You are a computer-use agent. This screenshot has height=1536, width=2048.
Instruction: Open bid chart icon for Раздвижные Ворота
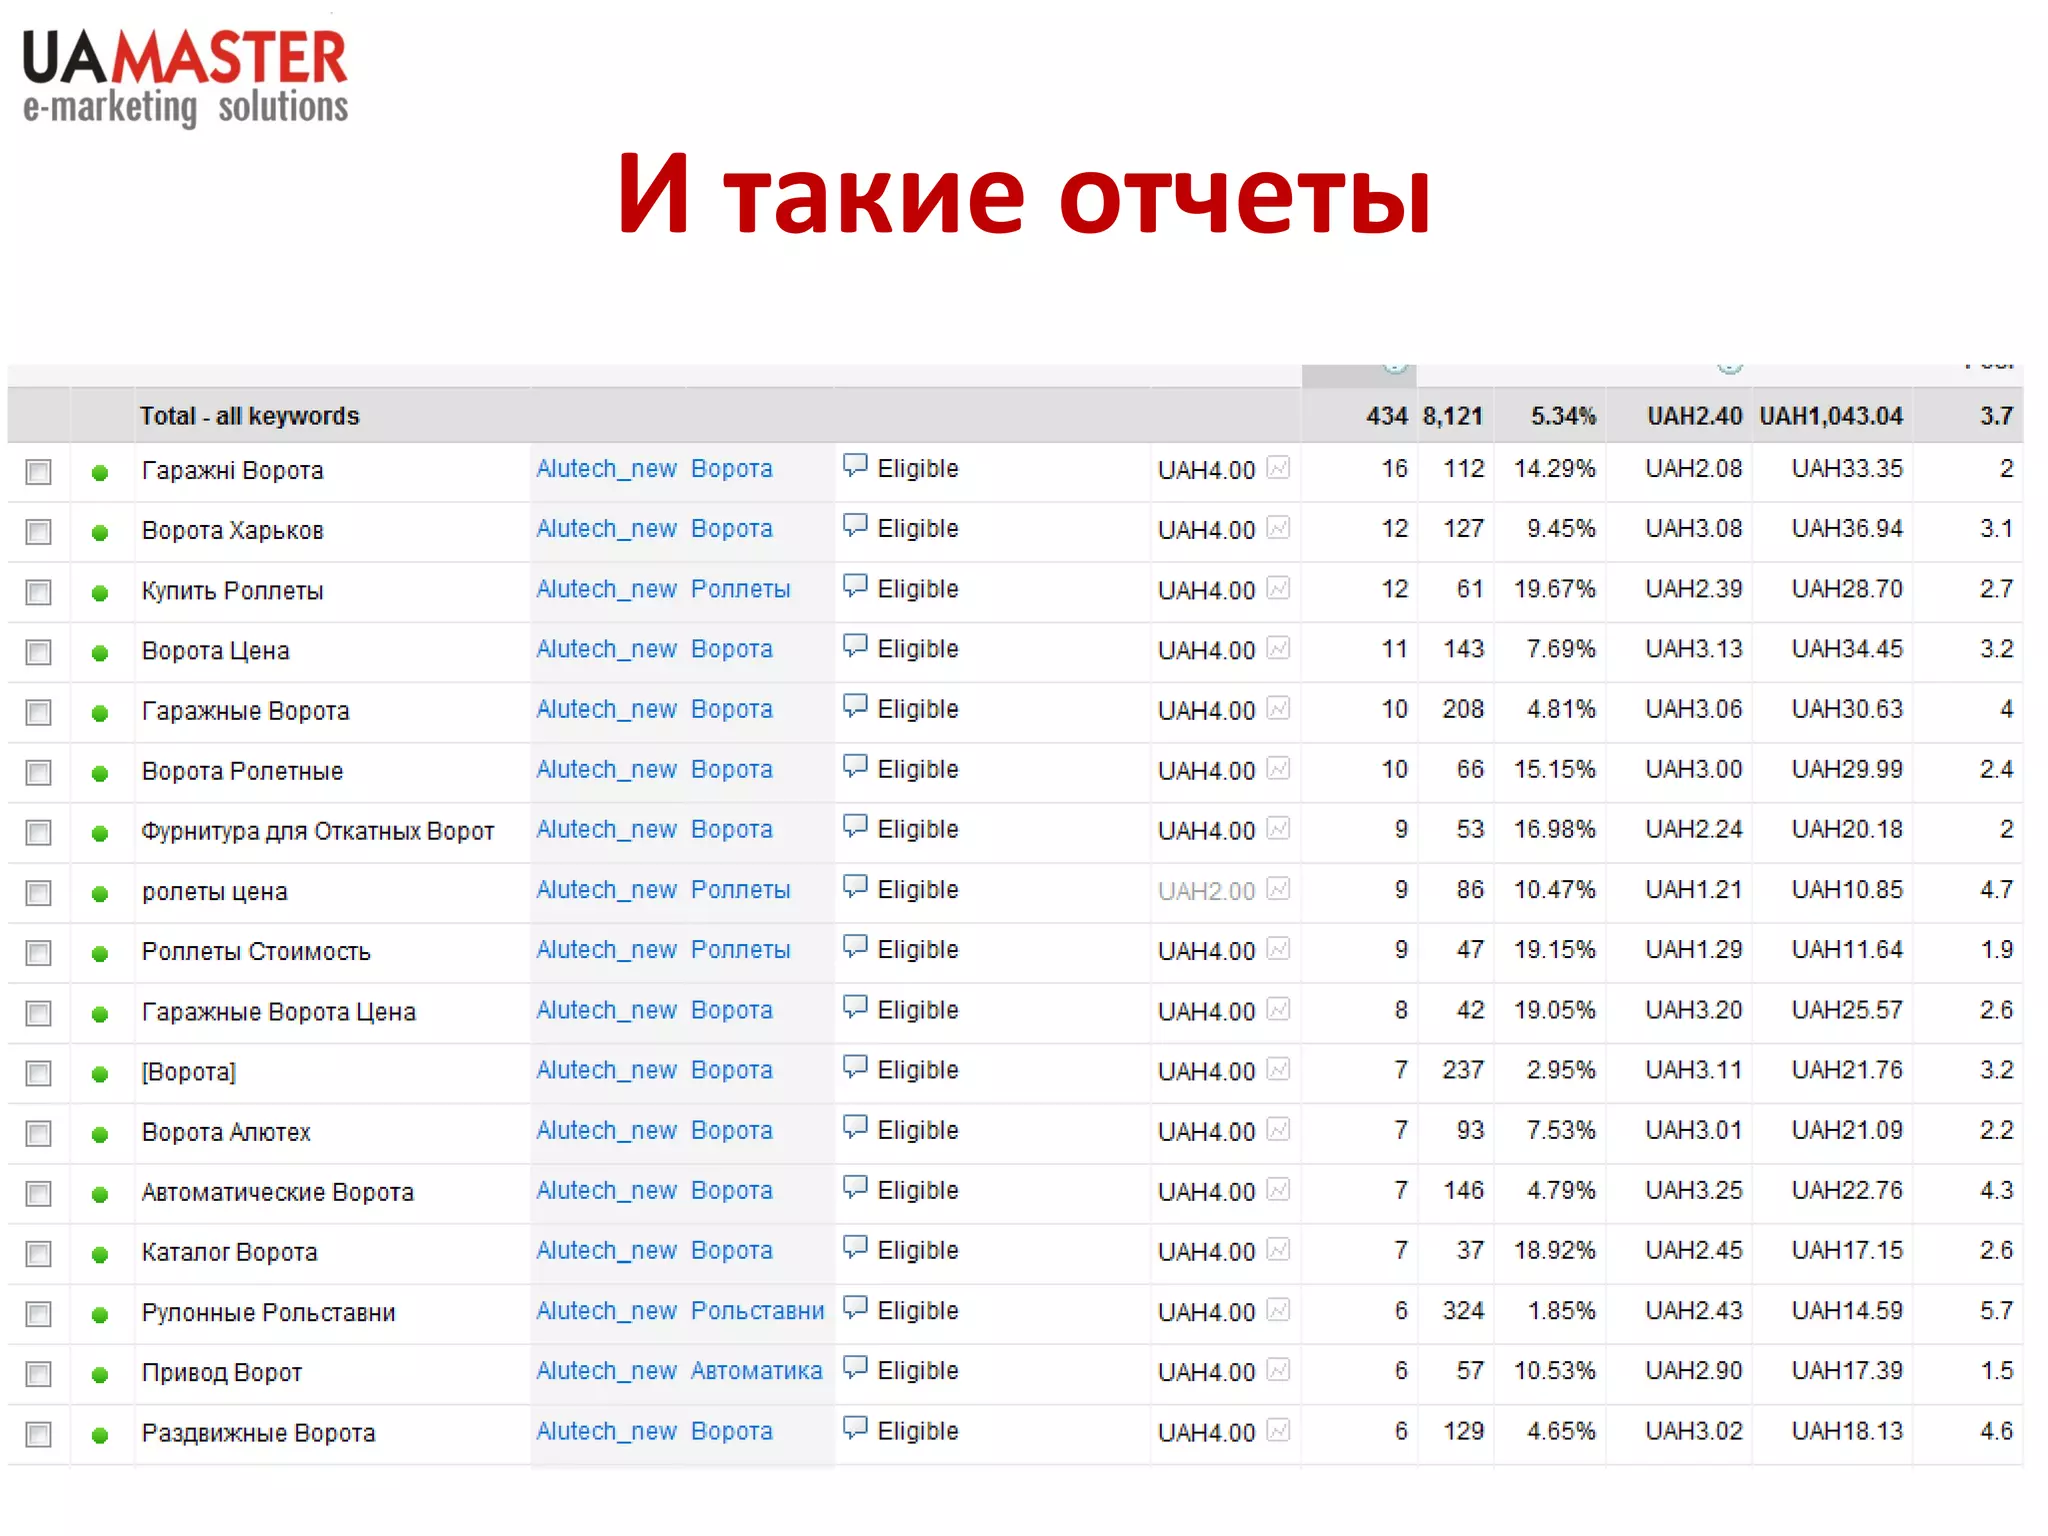point(1278,1430)
